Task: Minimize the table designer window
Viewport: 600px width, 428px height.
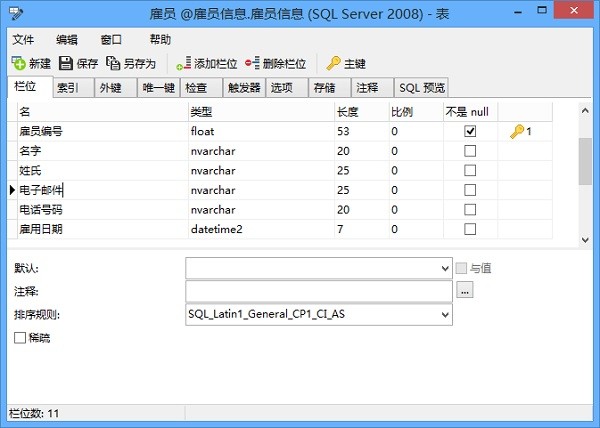Action: click(518, 11)
